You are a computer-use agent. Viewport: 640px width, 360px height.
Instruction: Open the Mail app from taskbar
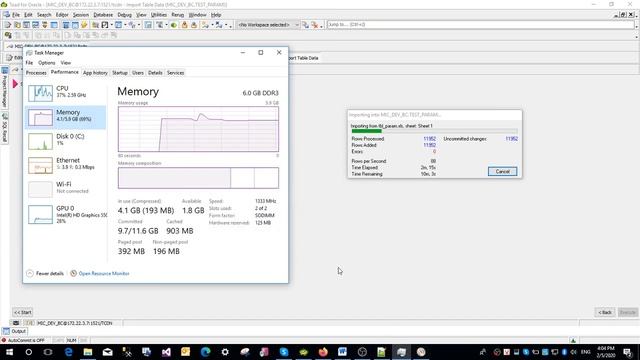(107, 352)
